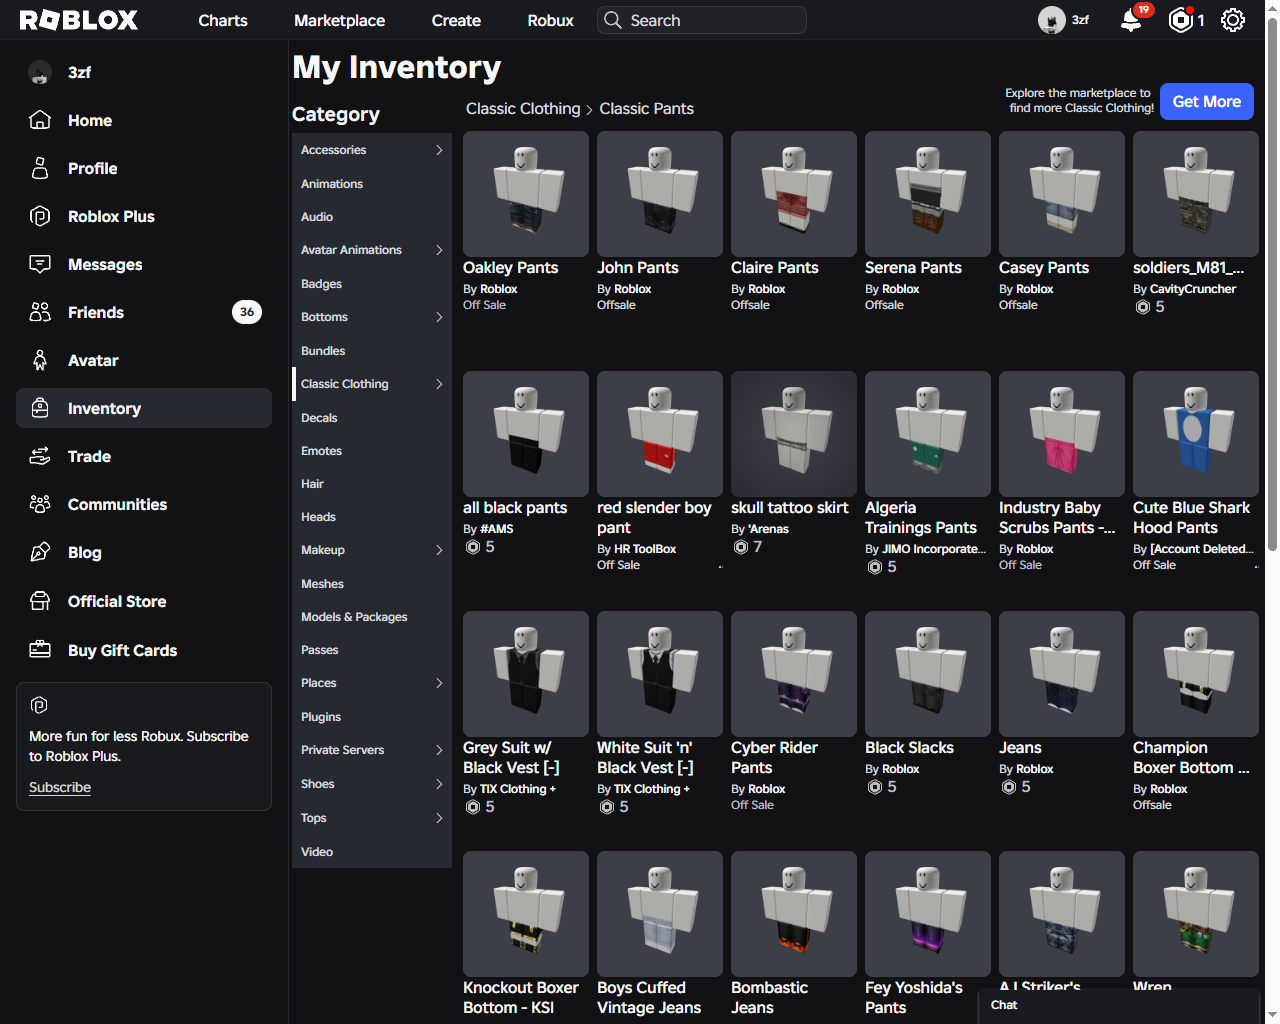Open the Create tab
Screen dimensions: 1280x1024
coord(456,20)
